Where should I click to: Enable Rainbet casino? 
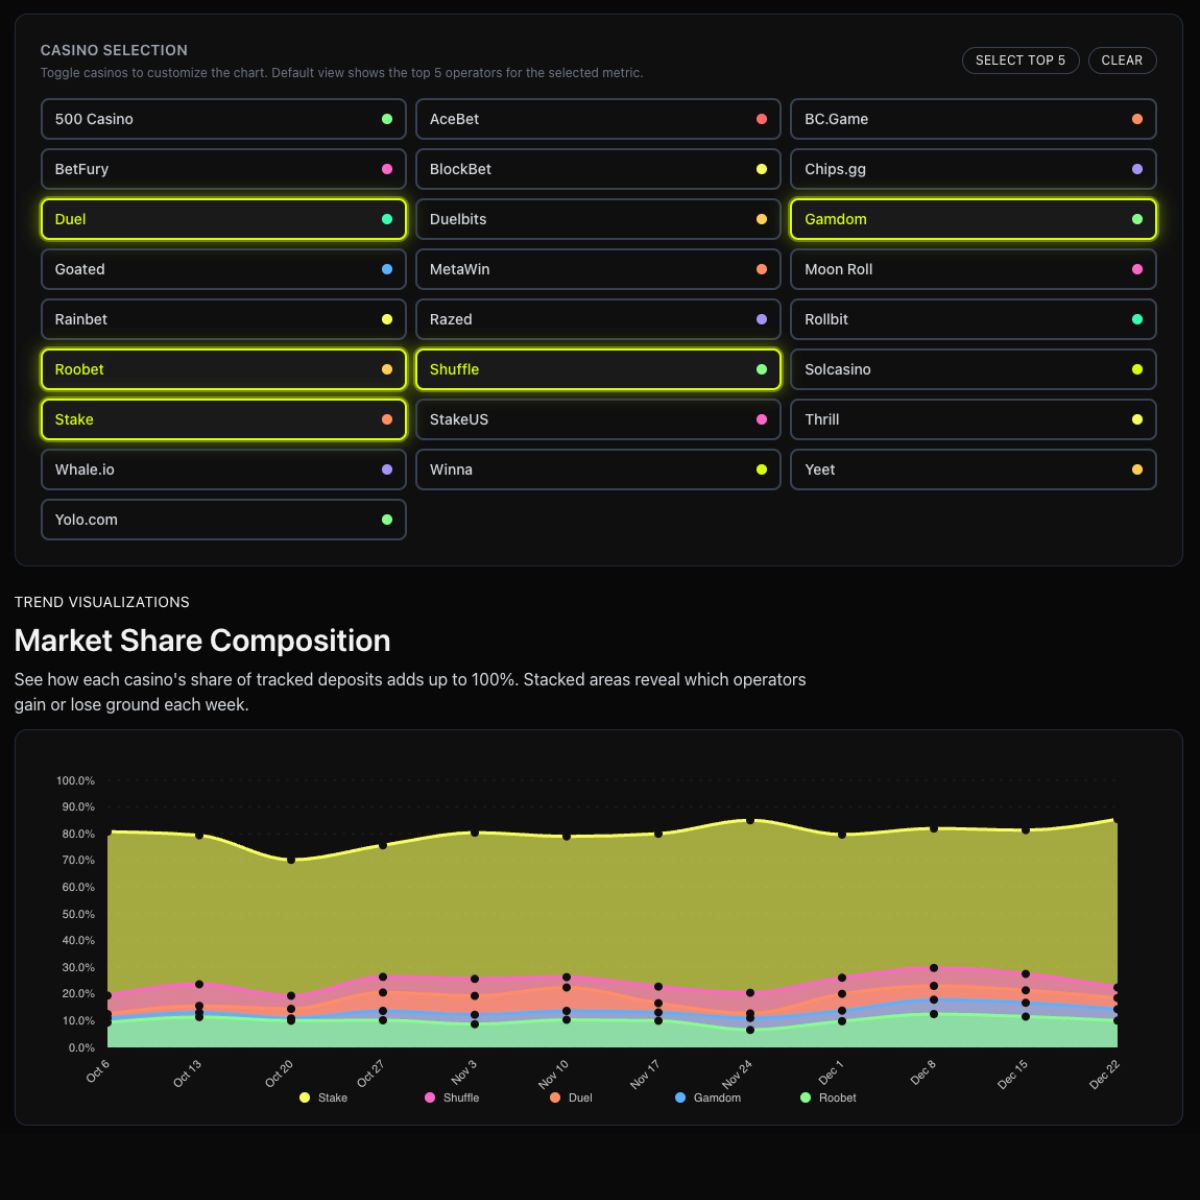(223, 319)
